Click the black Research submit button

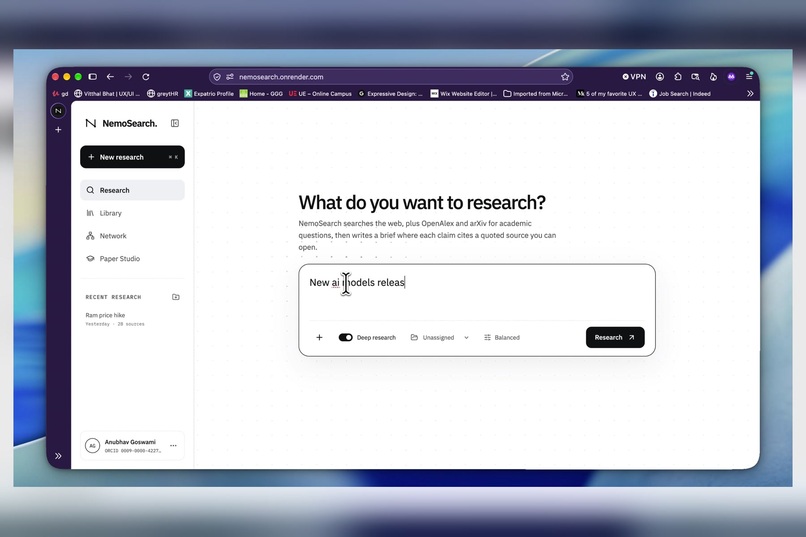(x=615, y=338)
